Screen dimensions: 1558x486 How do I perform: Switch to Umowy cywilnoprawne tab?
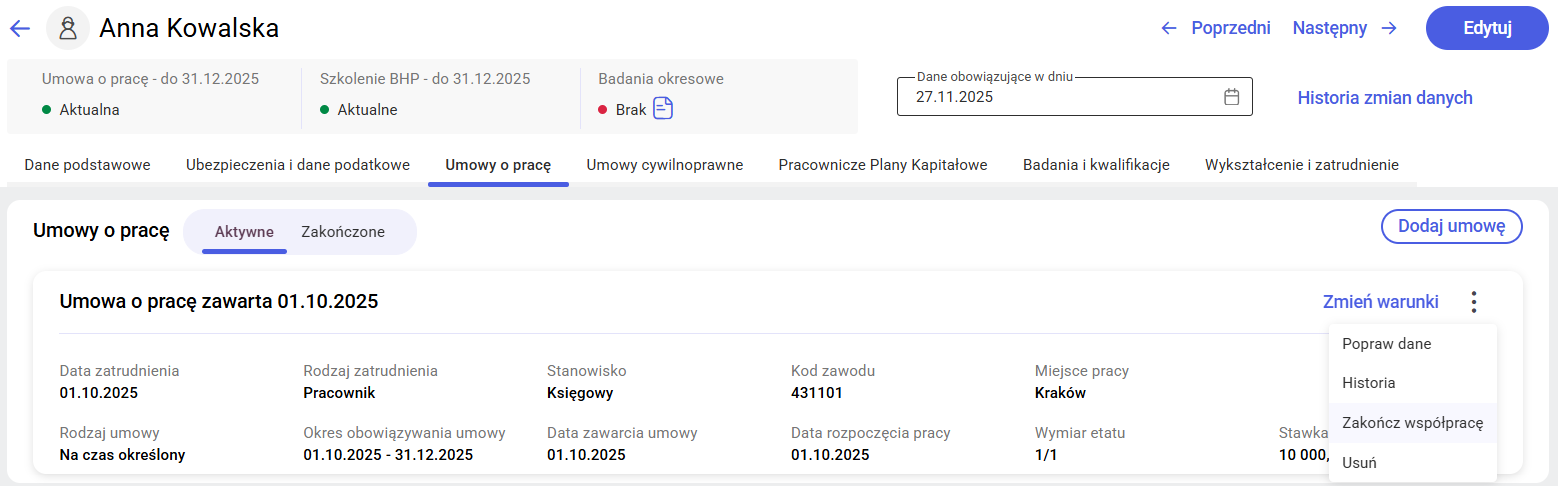664,165
